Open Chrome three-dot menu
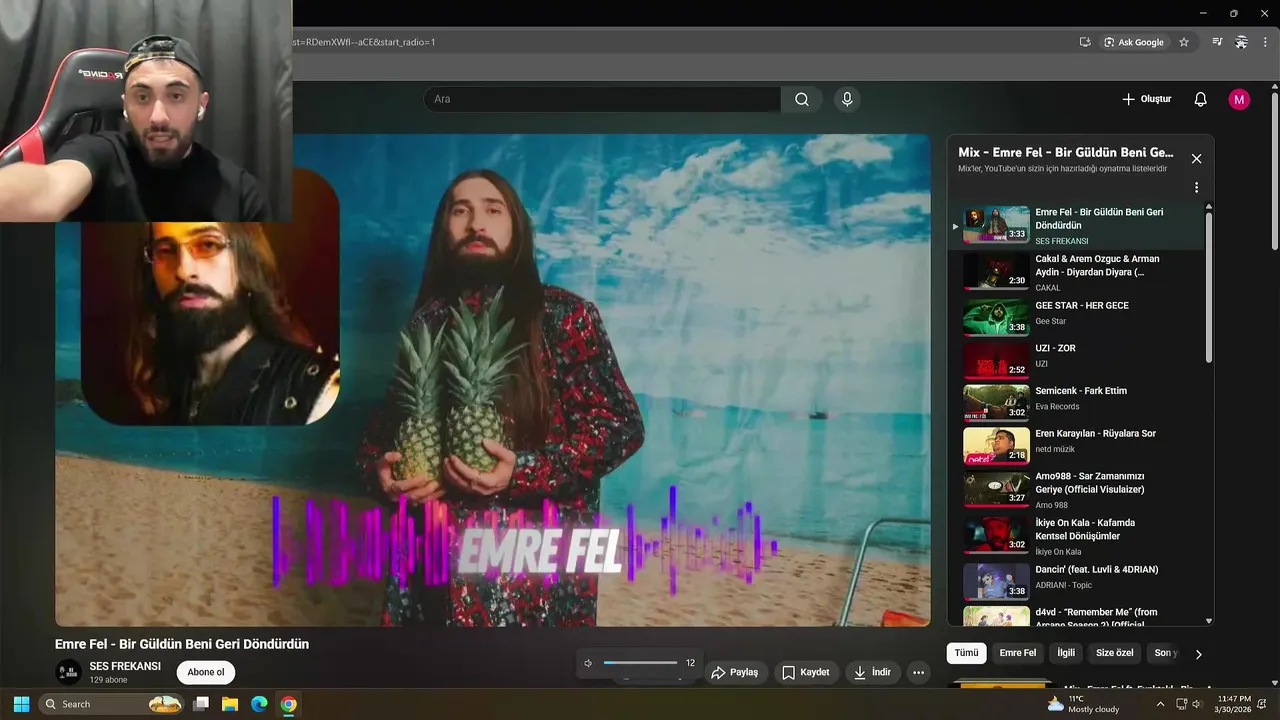Screen dimensions: 1280x720 [1265, 42]
